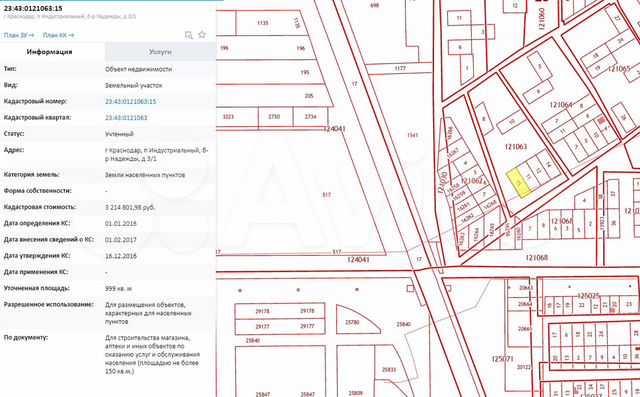Select parcel 2734 on the map
The width and height of the screenshot is (640, 397).
(311, 117)
